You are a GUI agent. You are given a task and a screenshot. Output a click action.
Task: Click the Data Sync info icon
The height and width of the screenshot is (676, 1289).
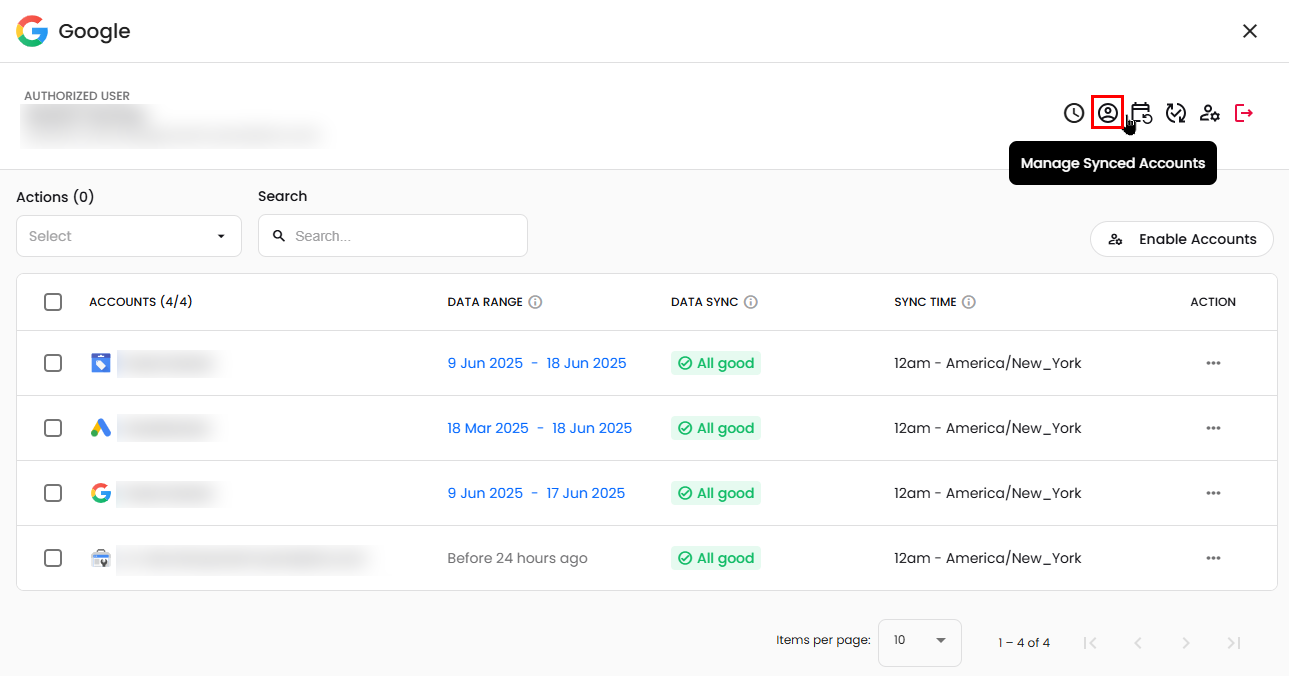751,302
